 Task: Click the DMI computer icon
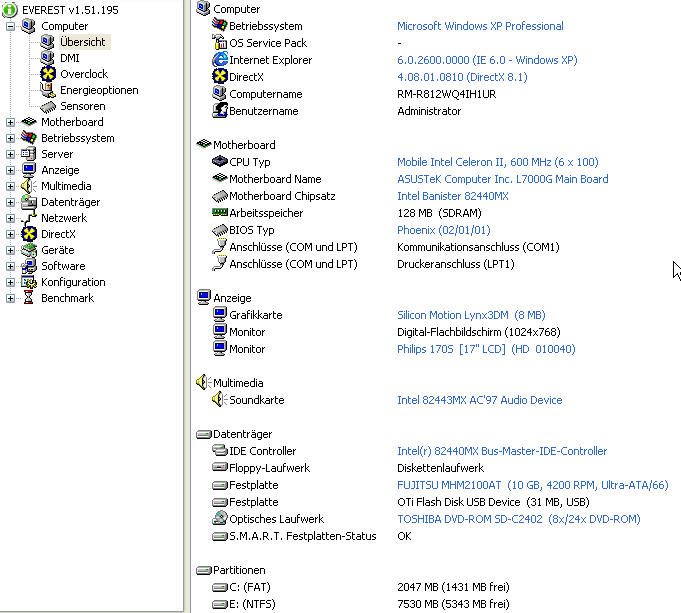click(x=47, y=58)
